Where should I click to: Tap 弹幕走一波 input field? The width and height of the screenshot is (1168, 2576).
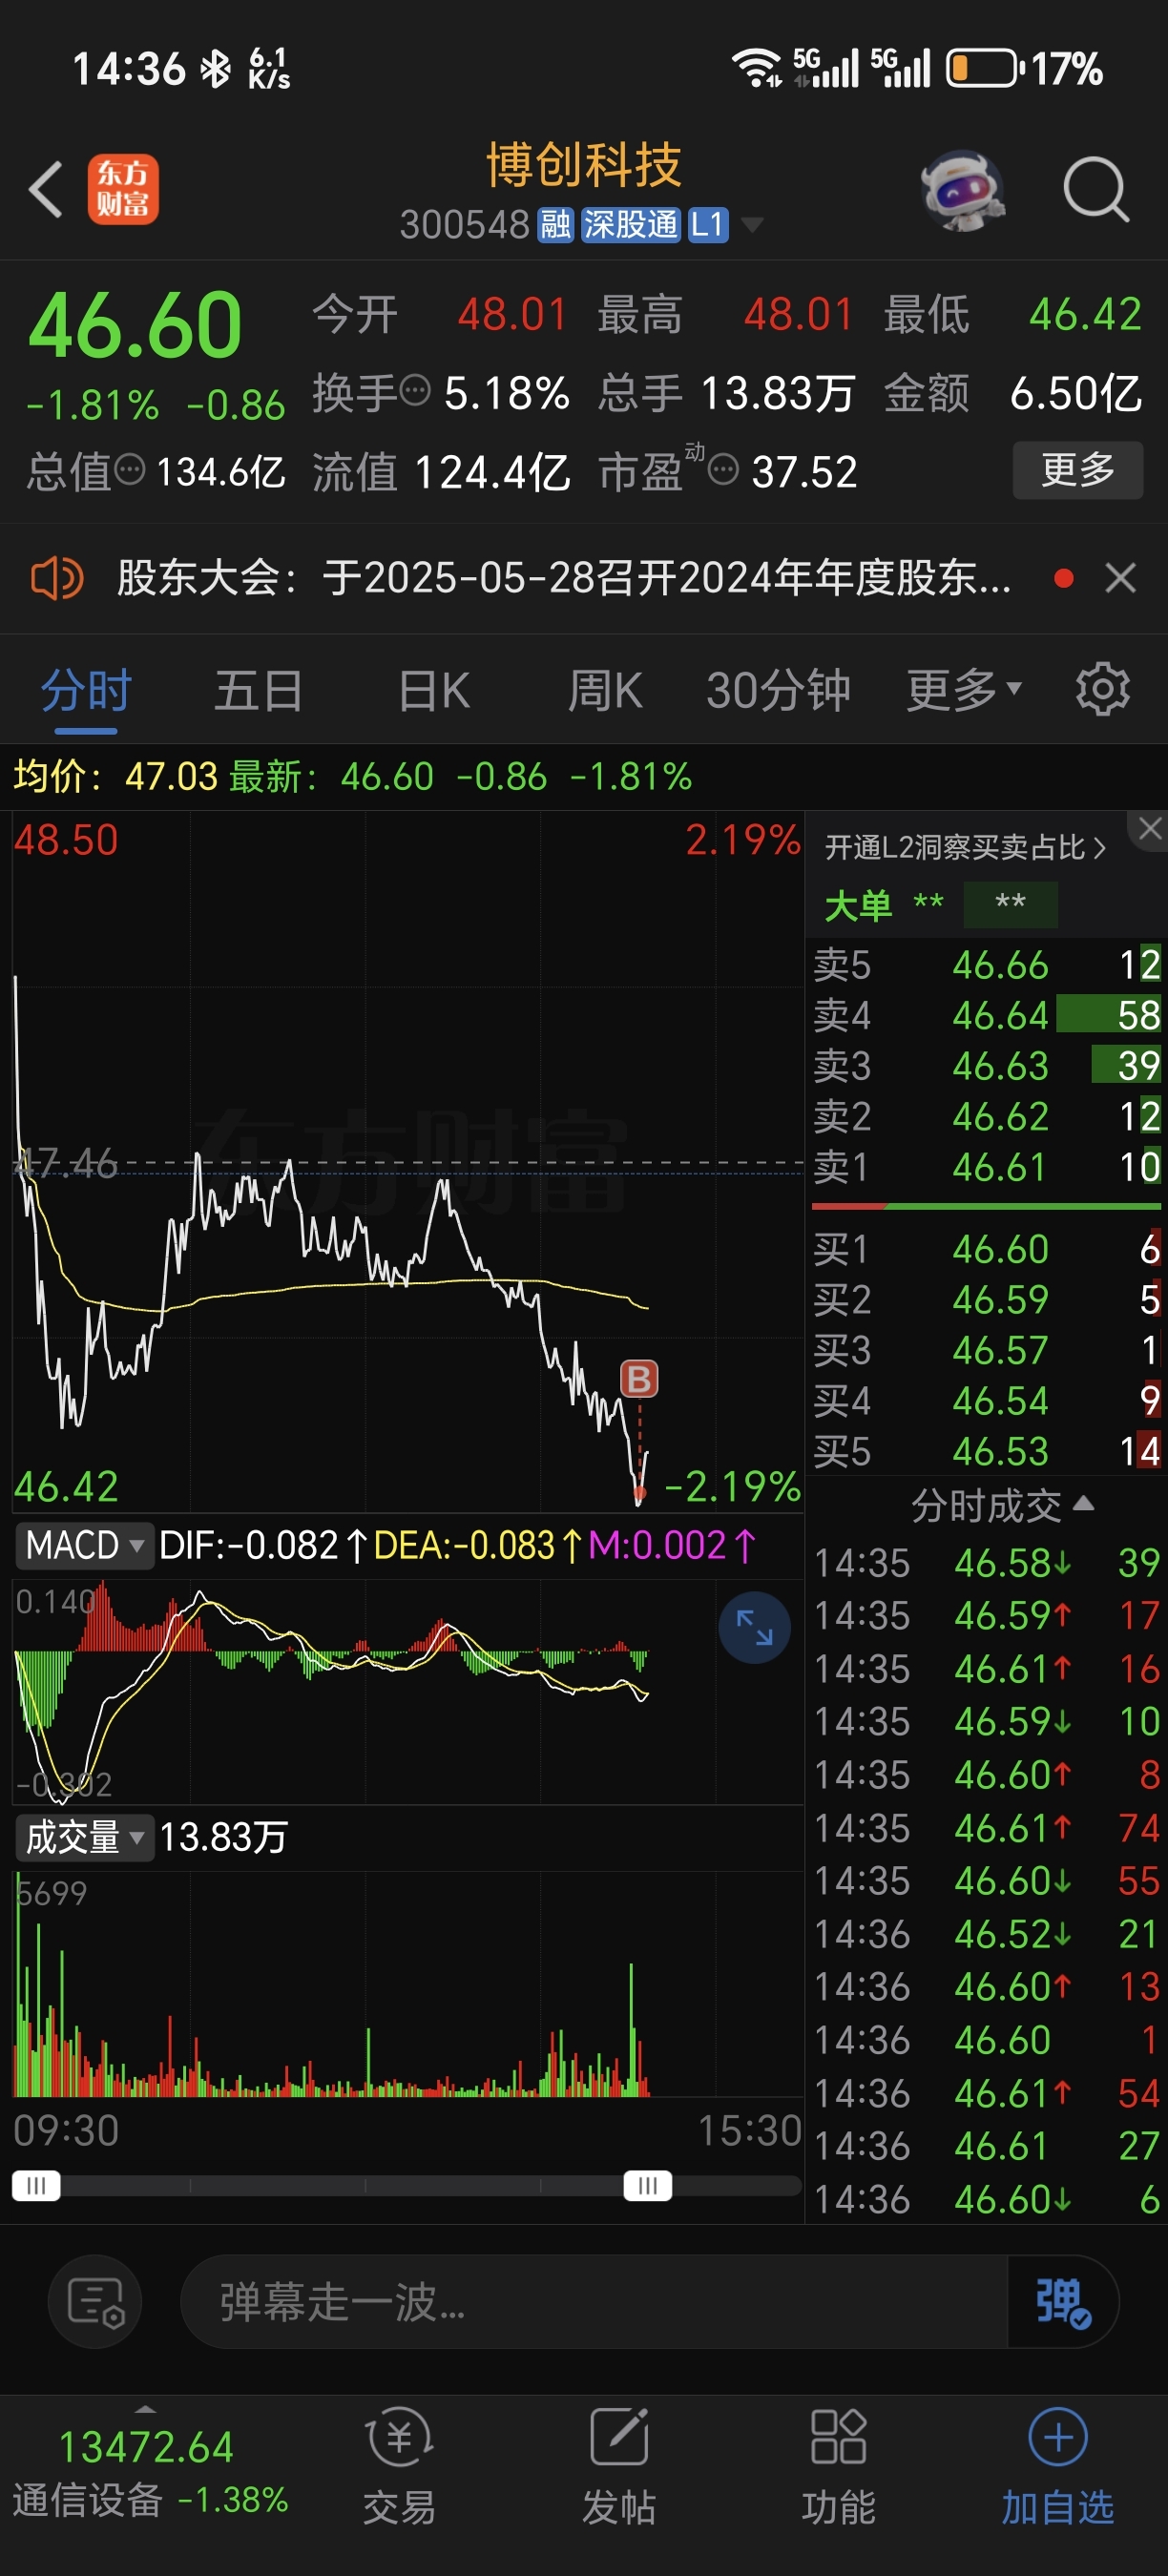(x=594, y=2302)
